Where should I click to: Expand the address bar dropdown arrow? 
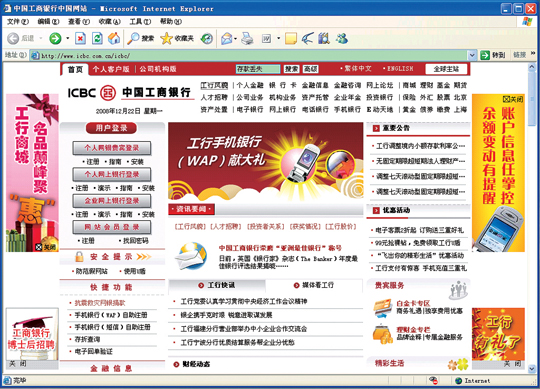tap(472, 55)
